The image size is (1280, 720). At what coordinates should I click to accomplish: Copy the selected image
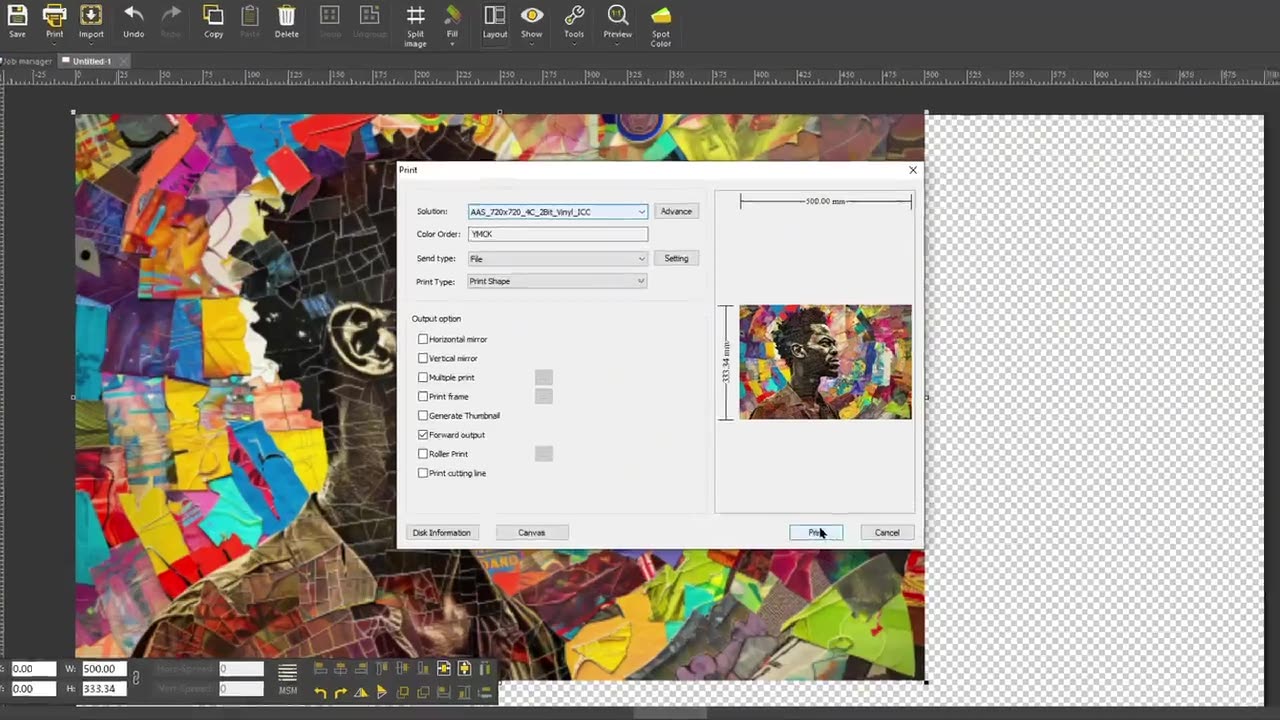pyautogui.click(x=213, y=21)
